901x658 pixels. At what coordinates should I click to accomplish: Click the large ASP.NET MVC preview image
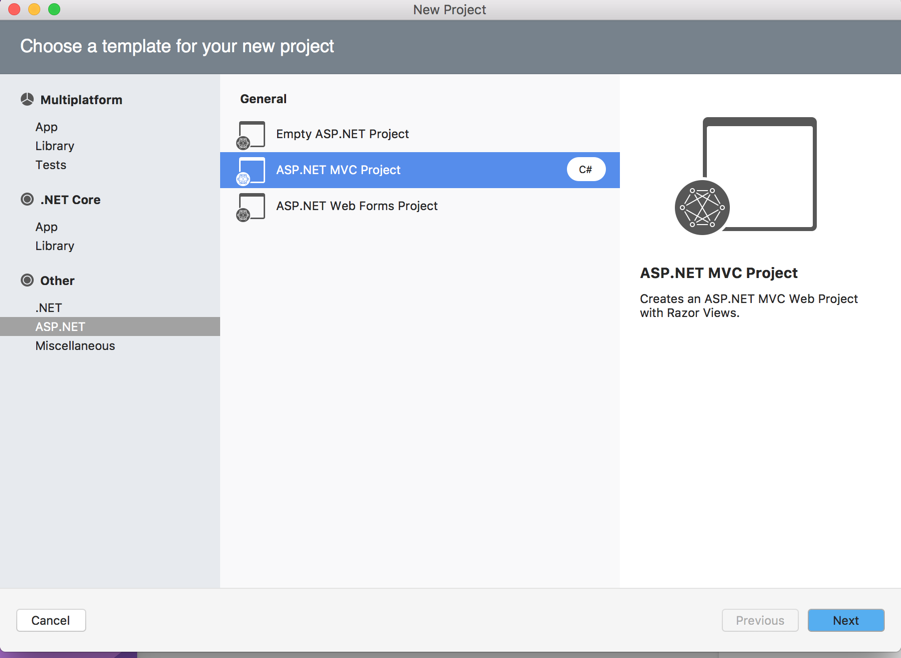coord(745,176)
